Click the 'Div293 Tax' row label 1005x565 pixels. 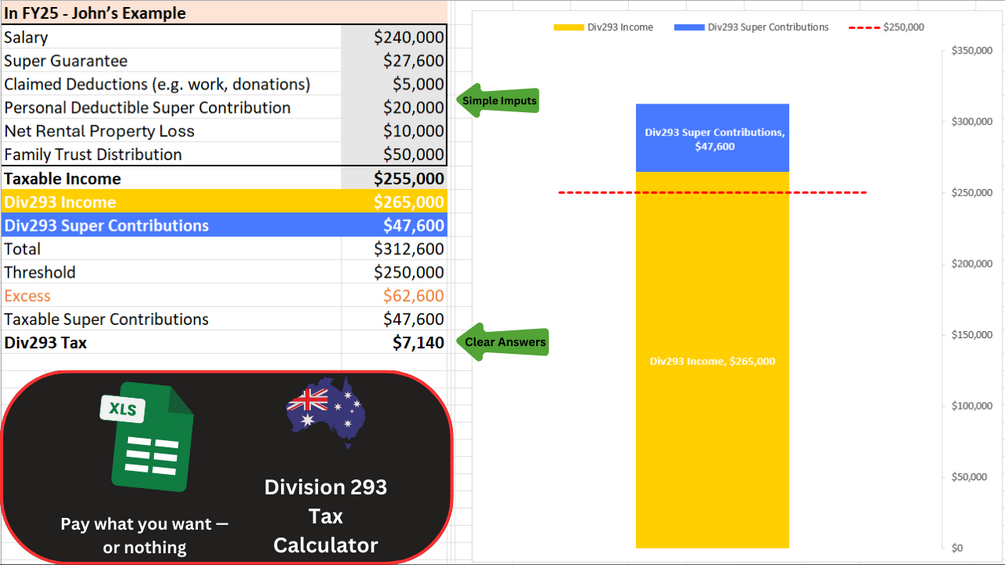[45, 343]
